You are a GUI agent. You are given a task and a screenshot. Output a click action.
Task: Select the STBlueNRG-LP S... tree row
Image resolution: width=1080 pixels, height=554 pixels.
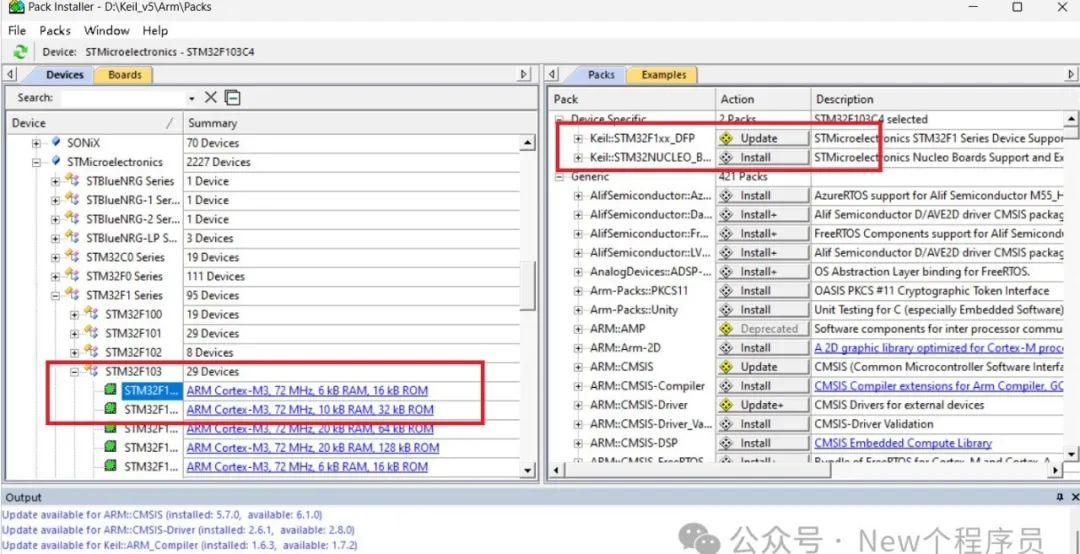tap(132, 238)
